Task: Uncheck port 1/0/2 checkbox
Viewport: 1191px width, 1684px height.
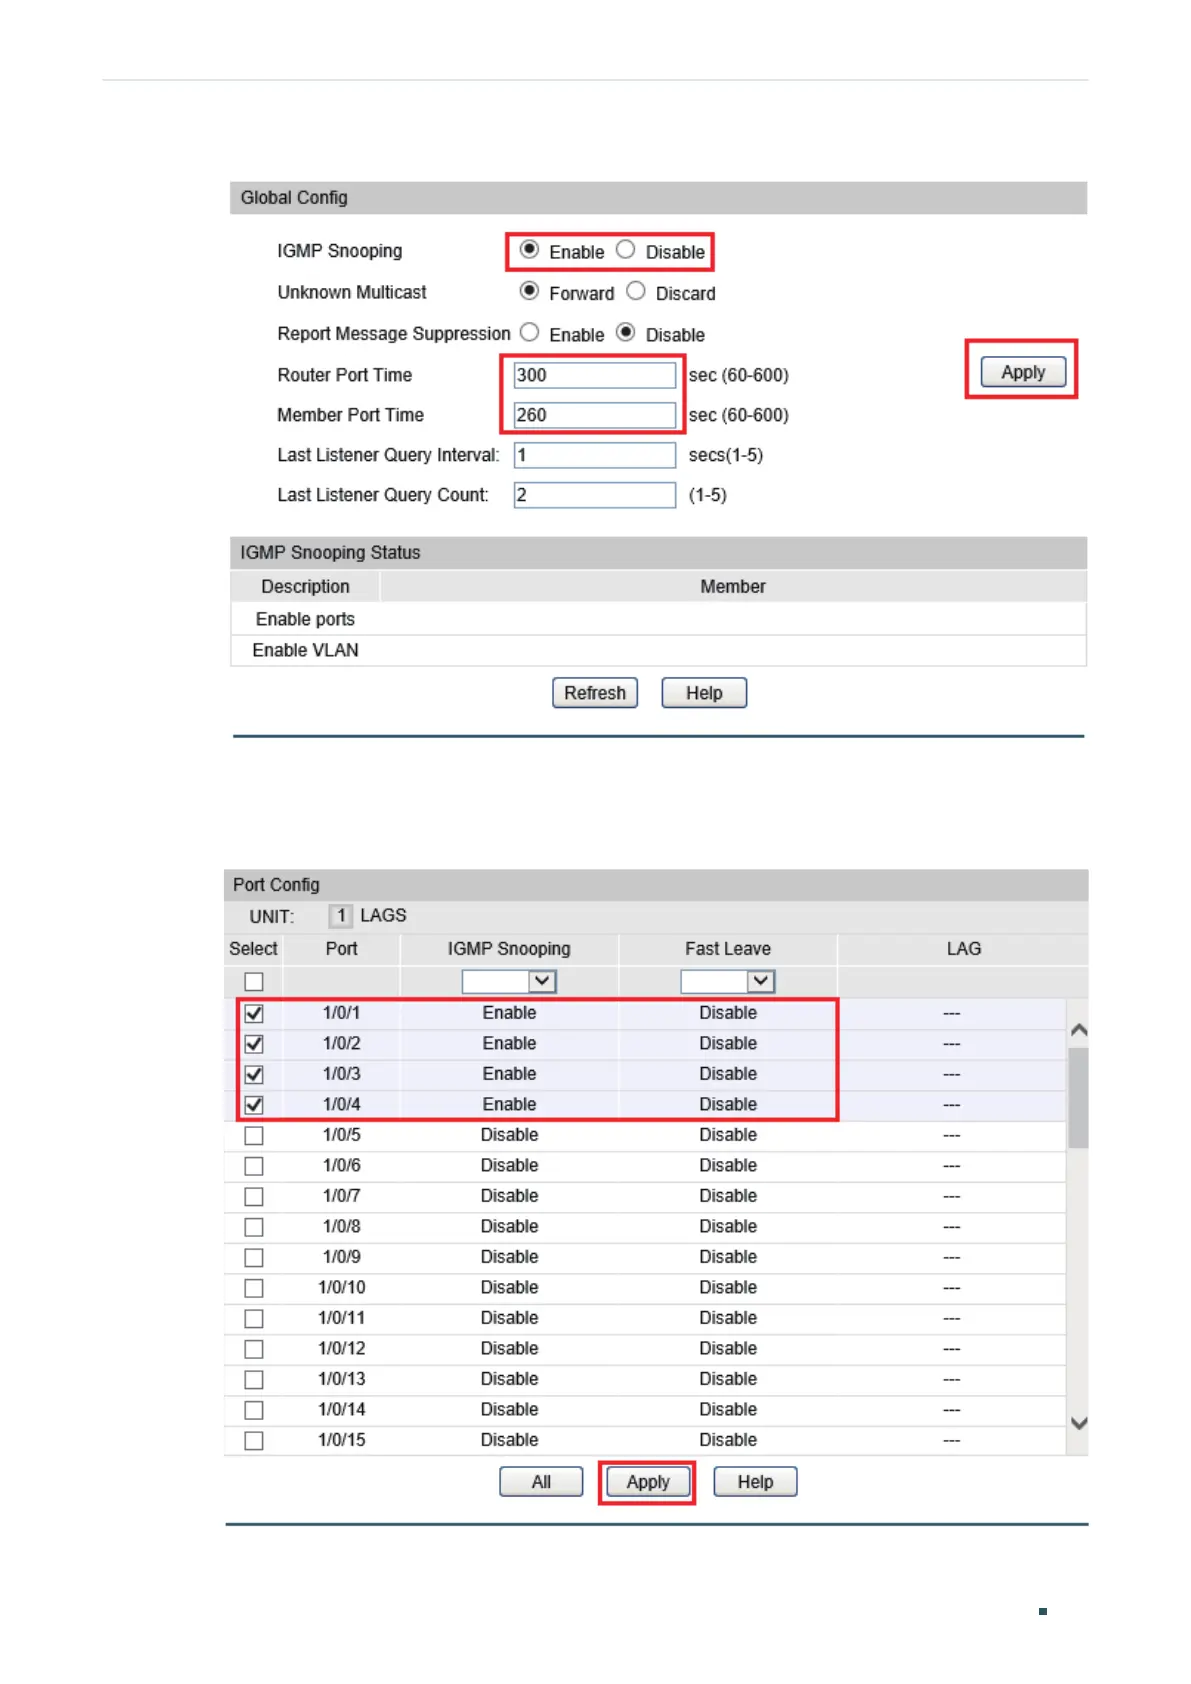Action: 254,1044
